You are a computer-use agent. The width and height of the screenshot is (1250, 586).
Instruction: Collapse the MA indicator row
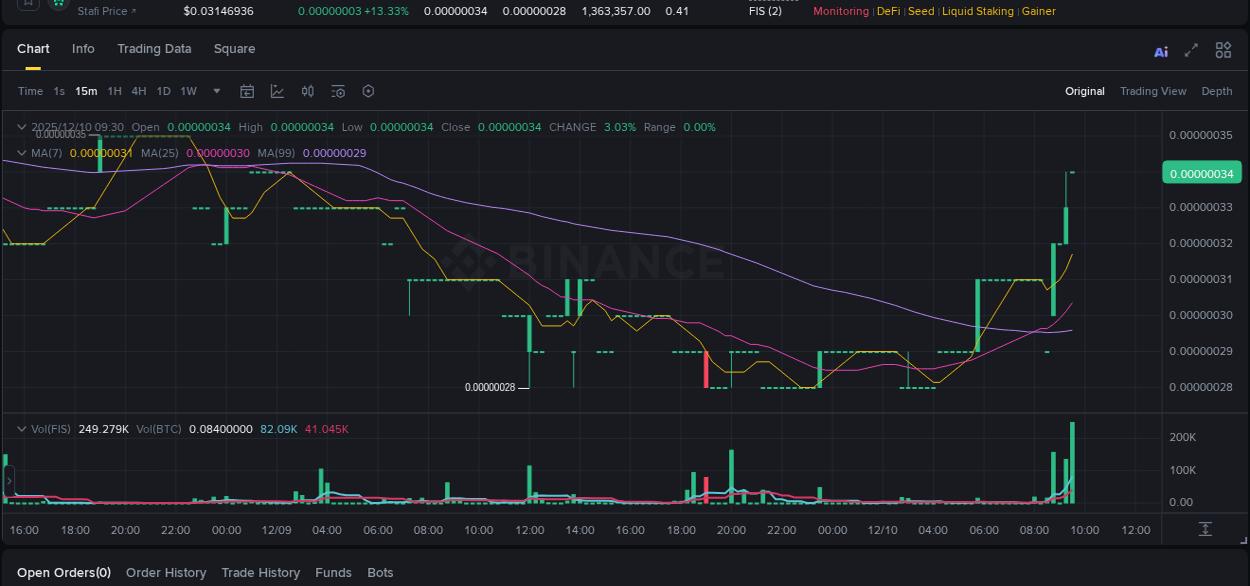[x=21, y=152]
